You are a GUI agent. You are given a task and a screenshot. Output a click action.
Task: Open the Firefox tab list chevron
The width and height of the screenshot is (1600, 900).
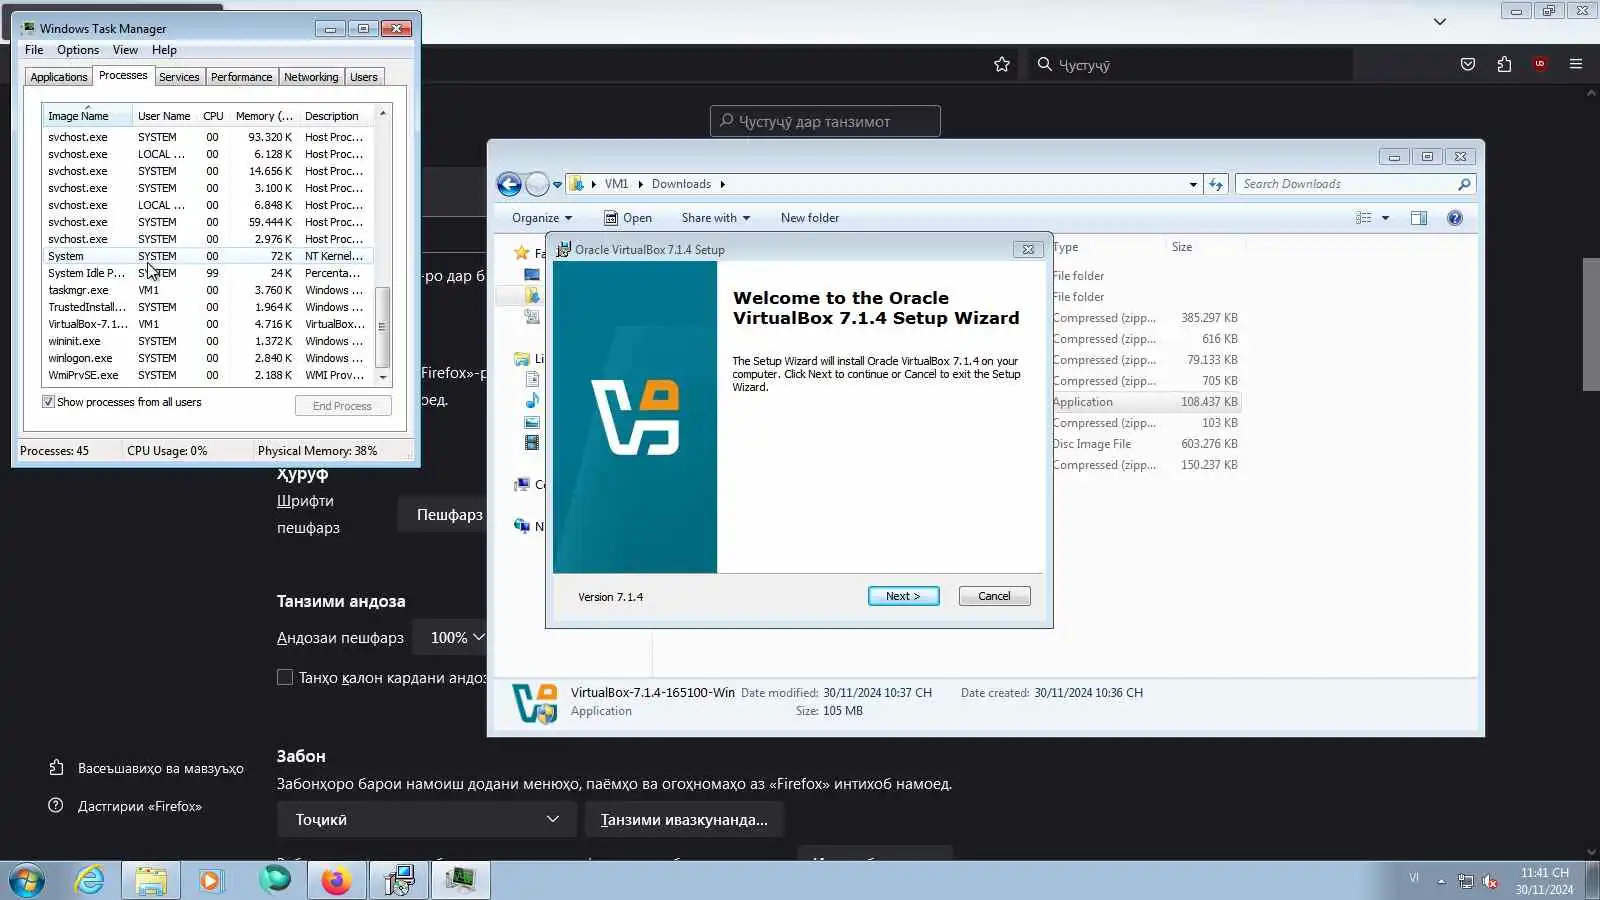1440,21
